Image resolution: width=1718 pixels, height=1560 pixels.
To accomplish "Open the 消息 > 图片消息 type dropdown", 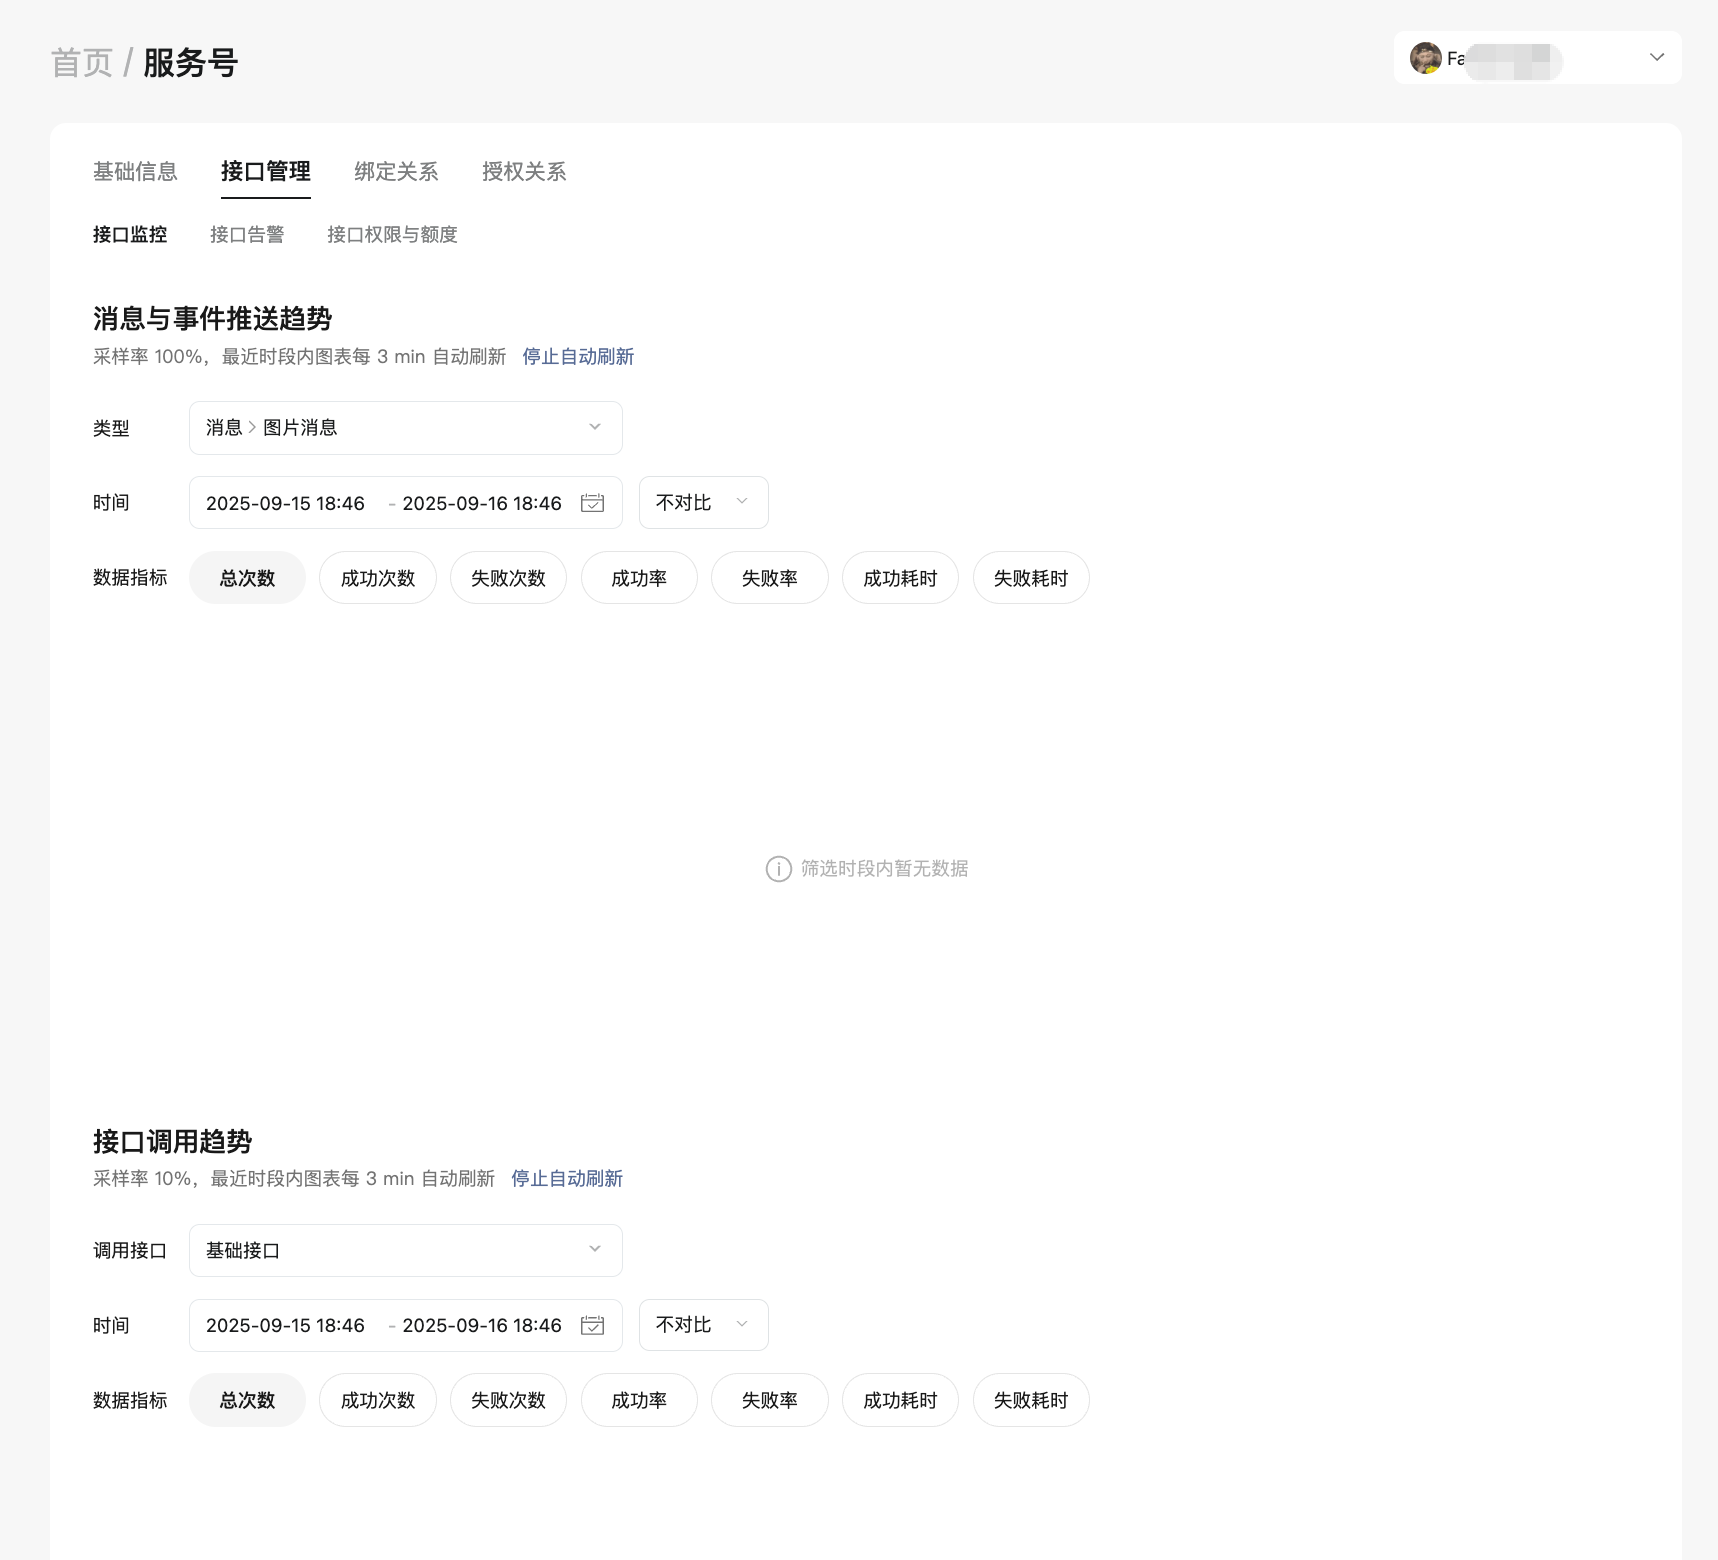I will [405, 428].
